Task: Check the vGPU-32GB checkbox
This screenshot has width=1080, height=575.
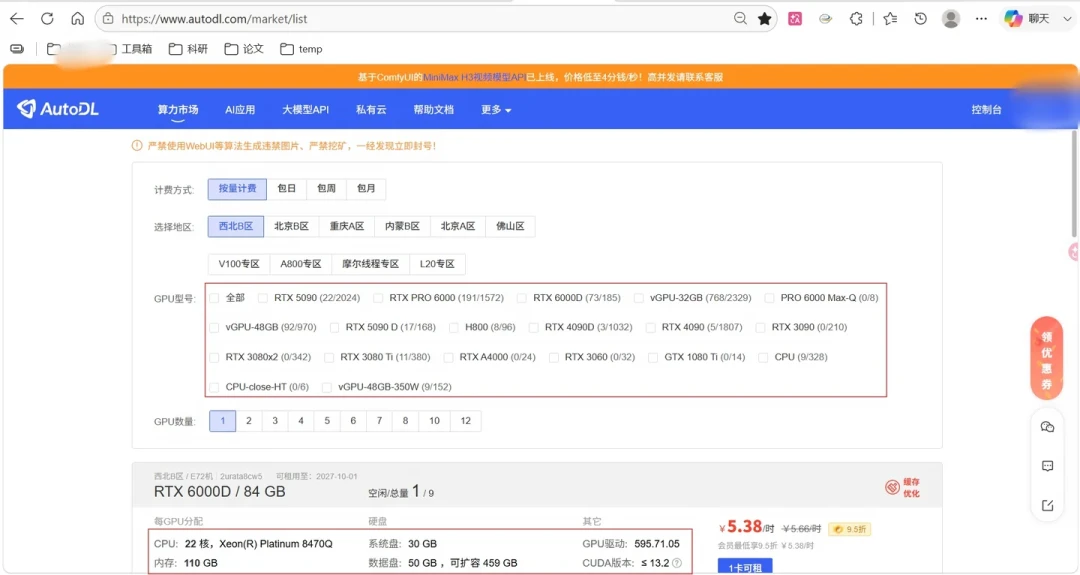Action: coord(638,297)
